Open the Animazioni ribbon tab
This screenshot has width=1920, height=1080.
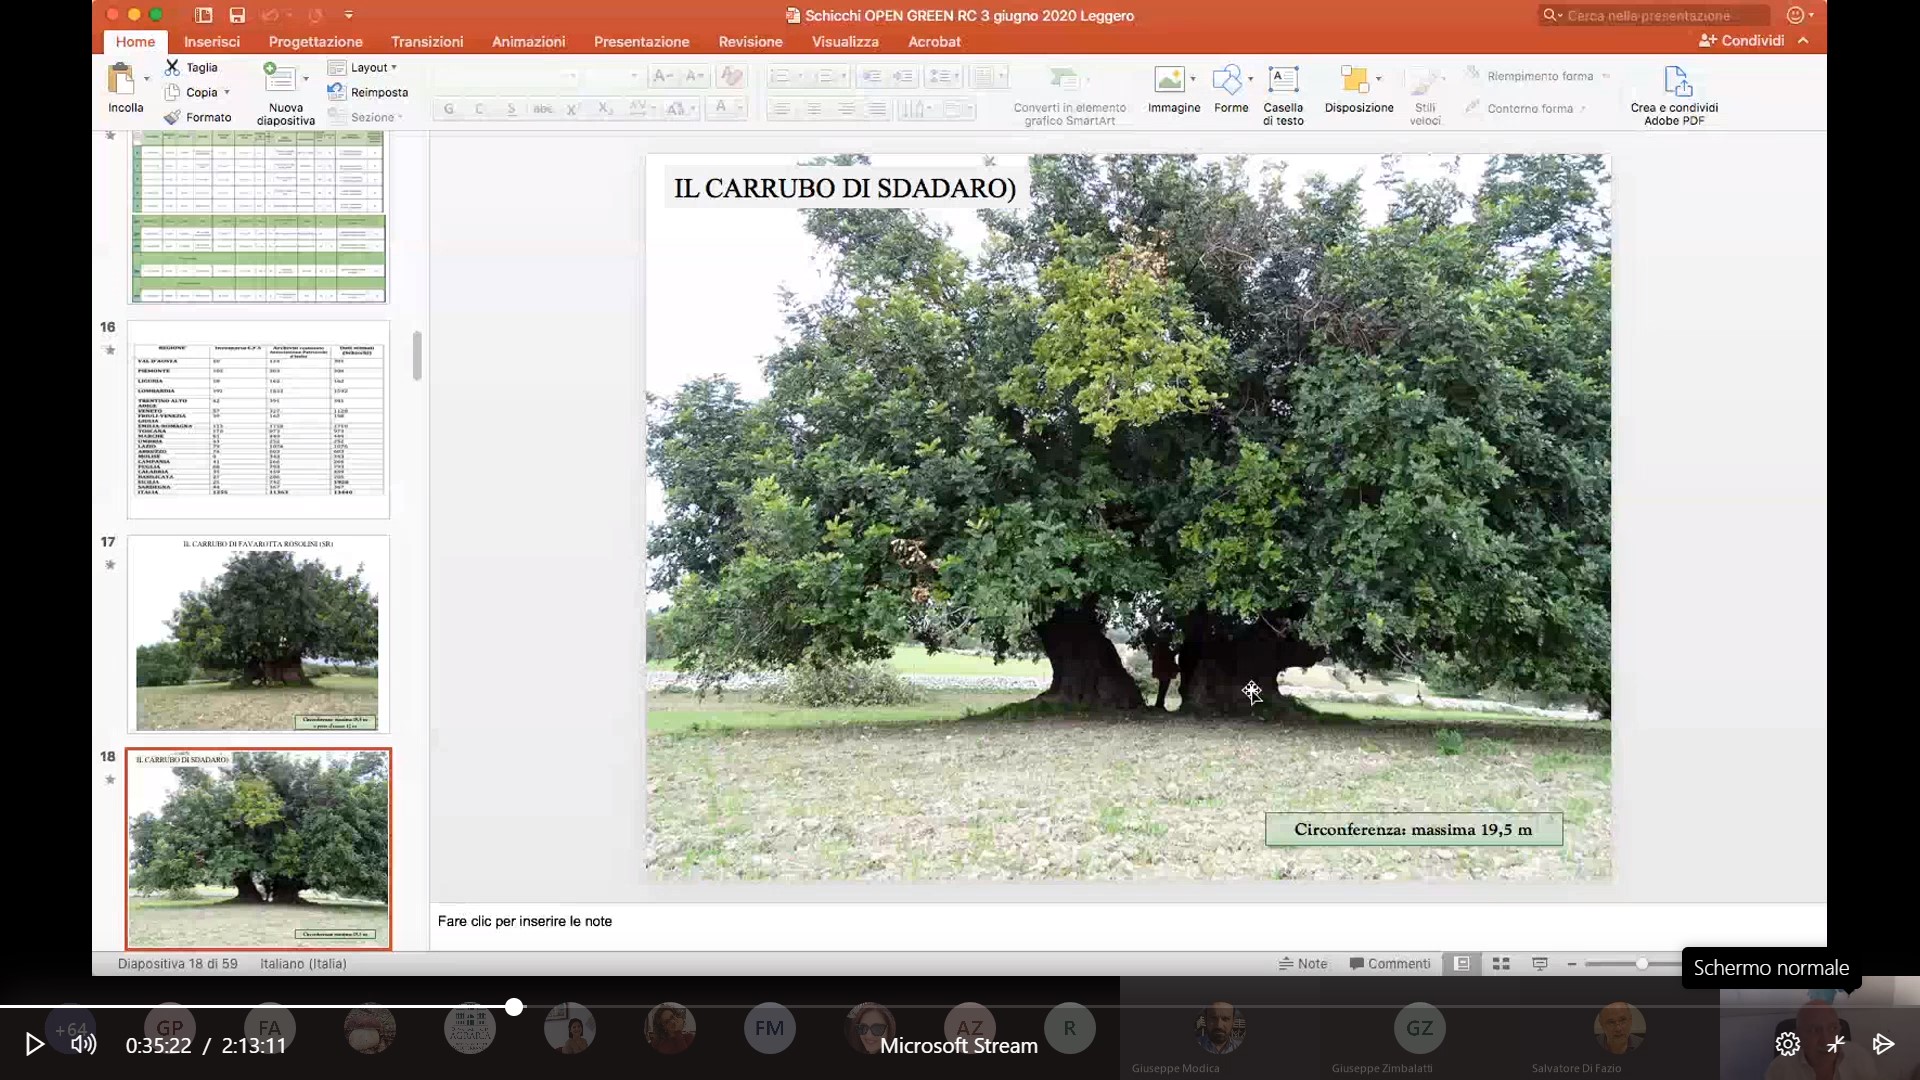pos(528,41)
